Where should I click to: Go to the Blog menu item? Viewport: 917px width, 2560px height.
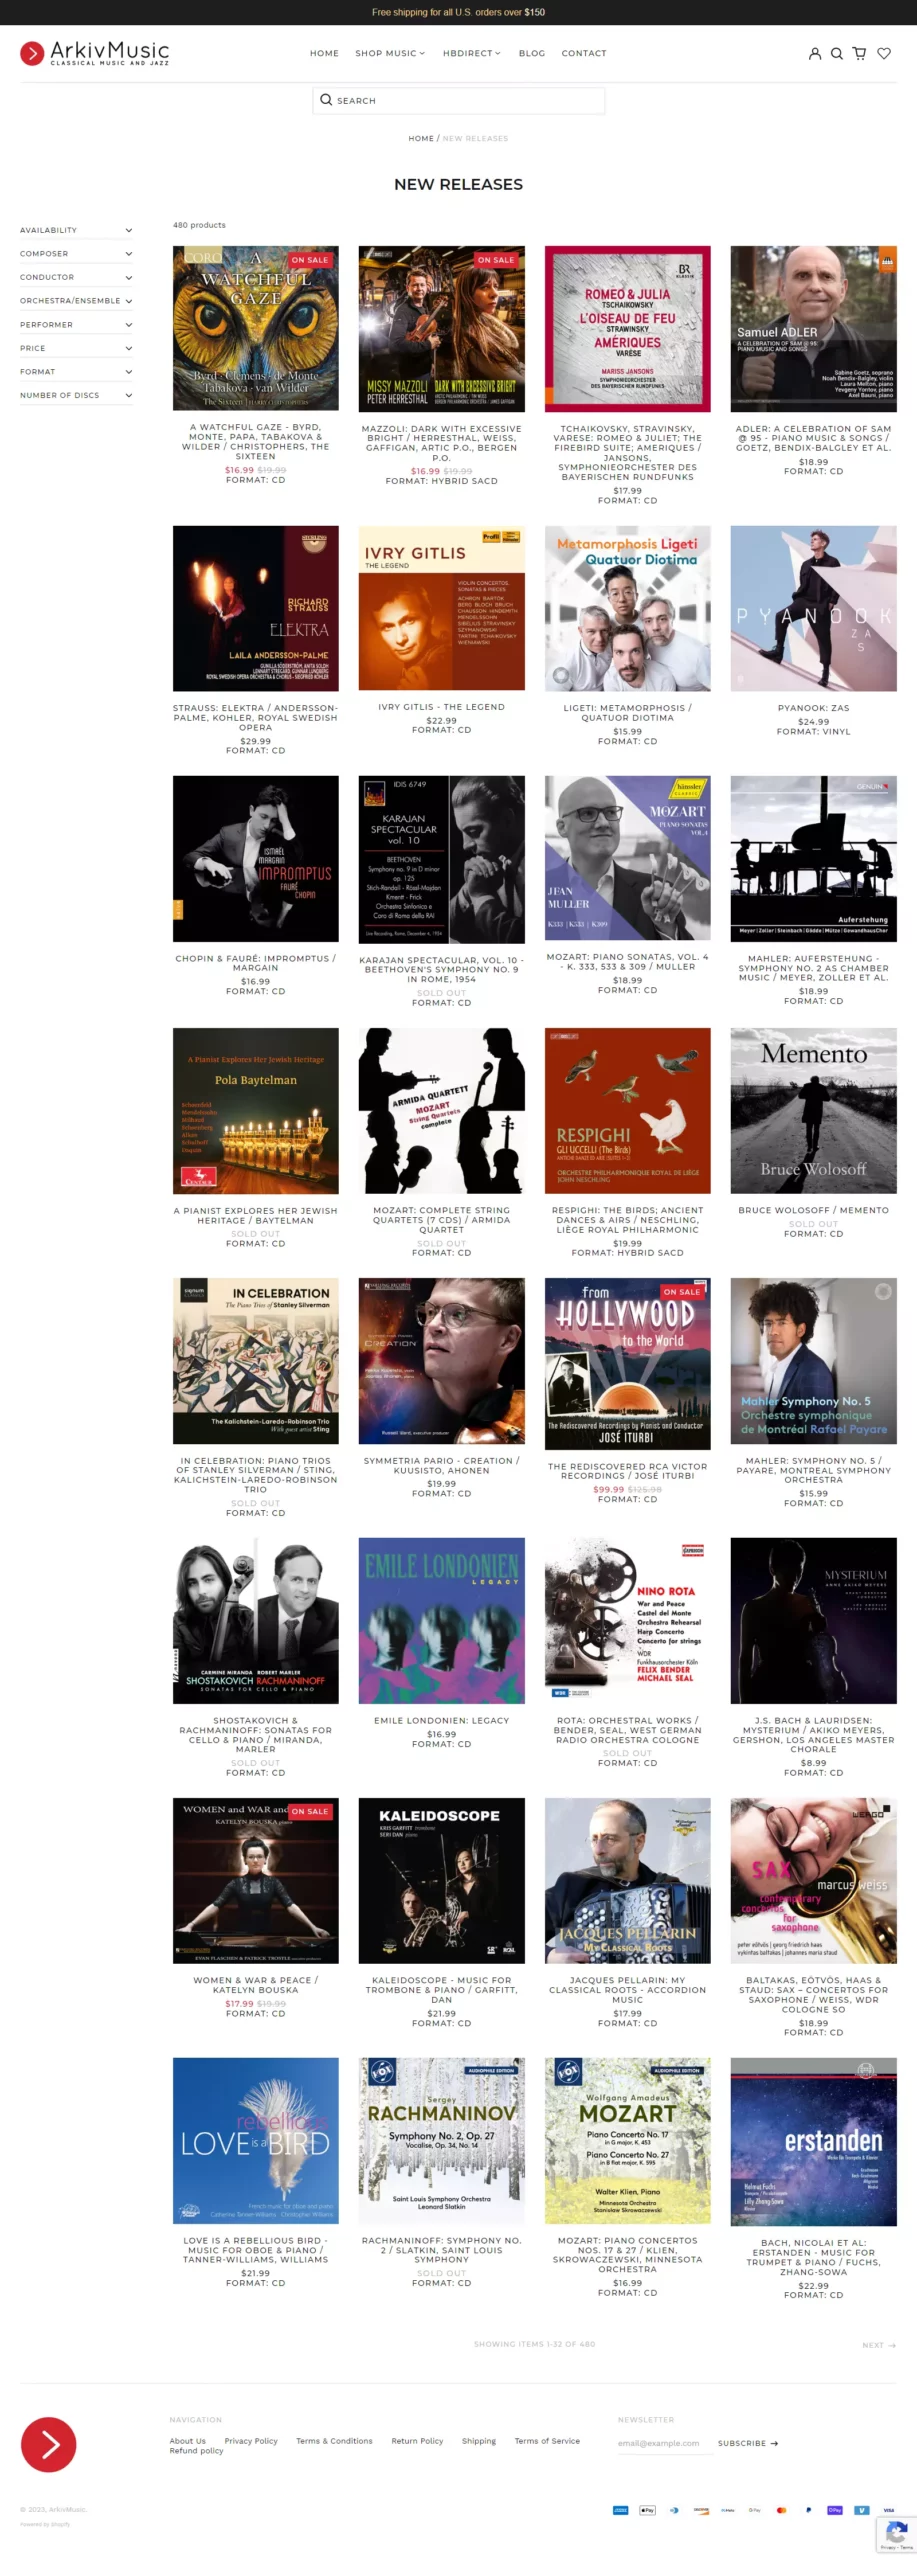(x=532, y=54)
